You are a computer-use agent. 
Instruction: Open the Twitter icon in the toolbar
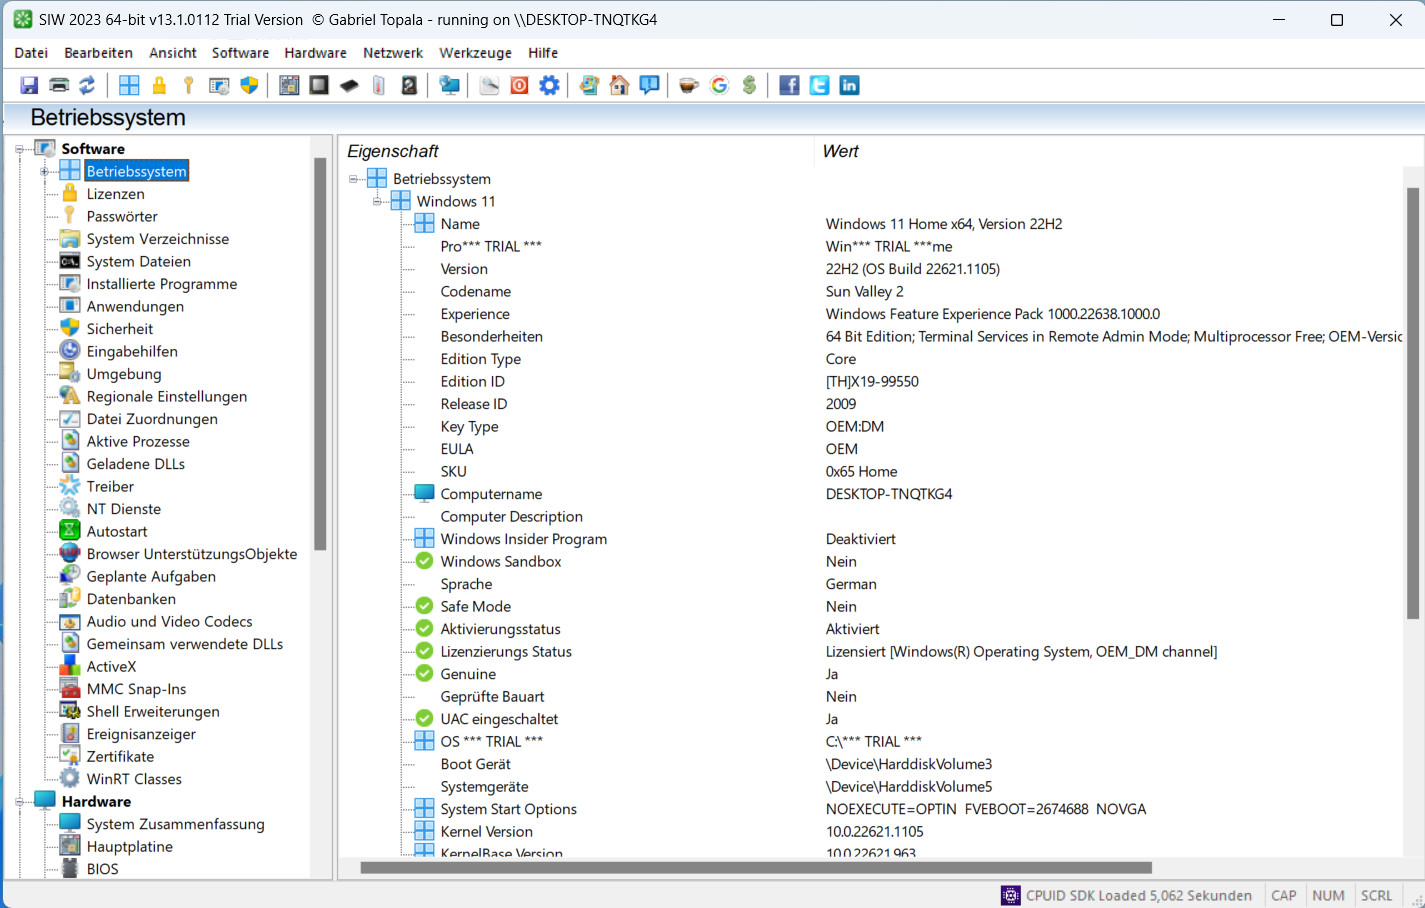click(818, 85)
